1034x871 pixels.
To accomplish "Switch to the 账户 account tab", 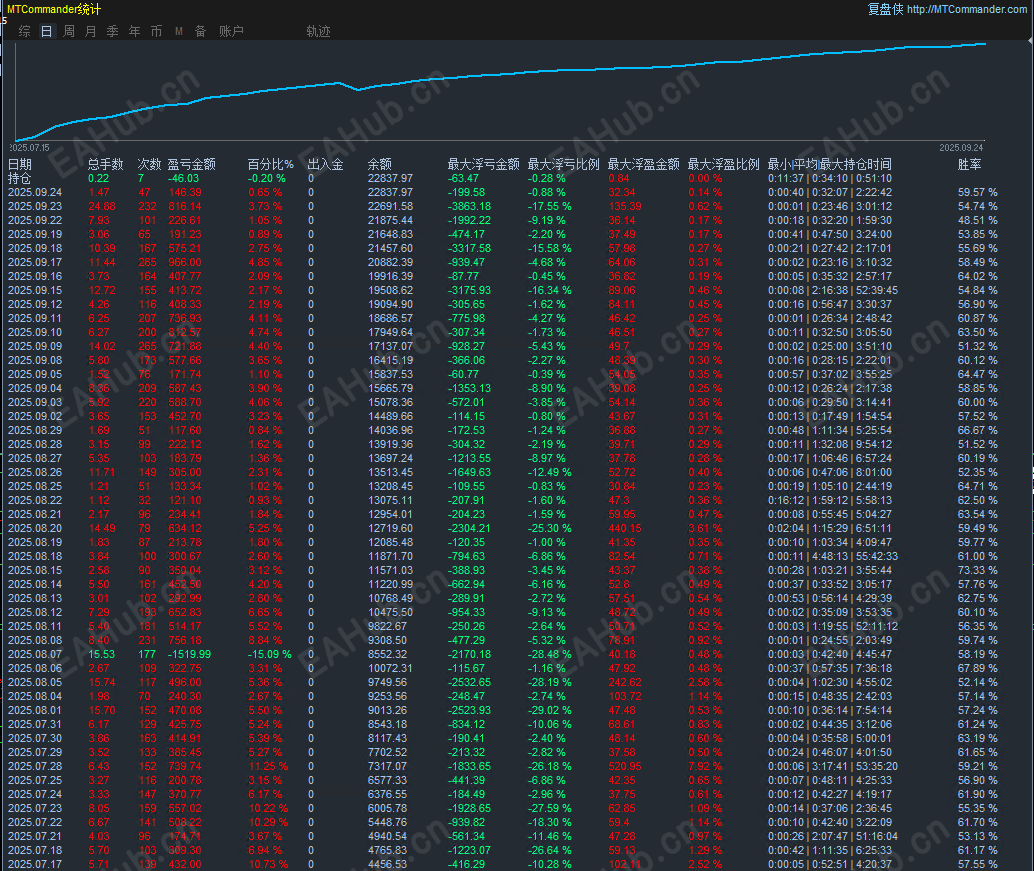I will 231,31.
